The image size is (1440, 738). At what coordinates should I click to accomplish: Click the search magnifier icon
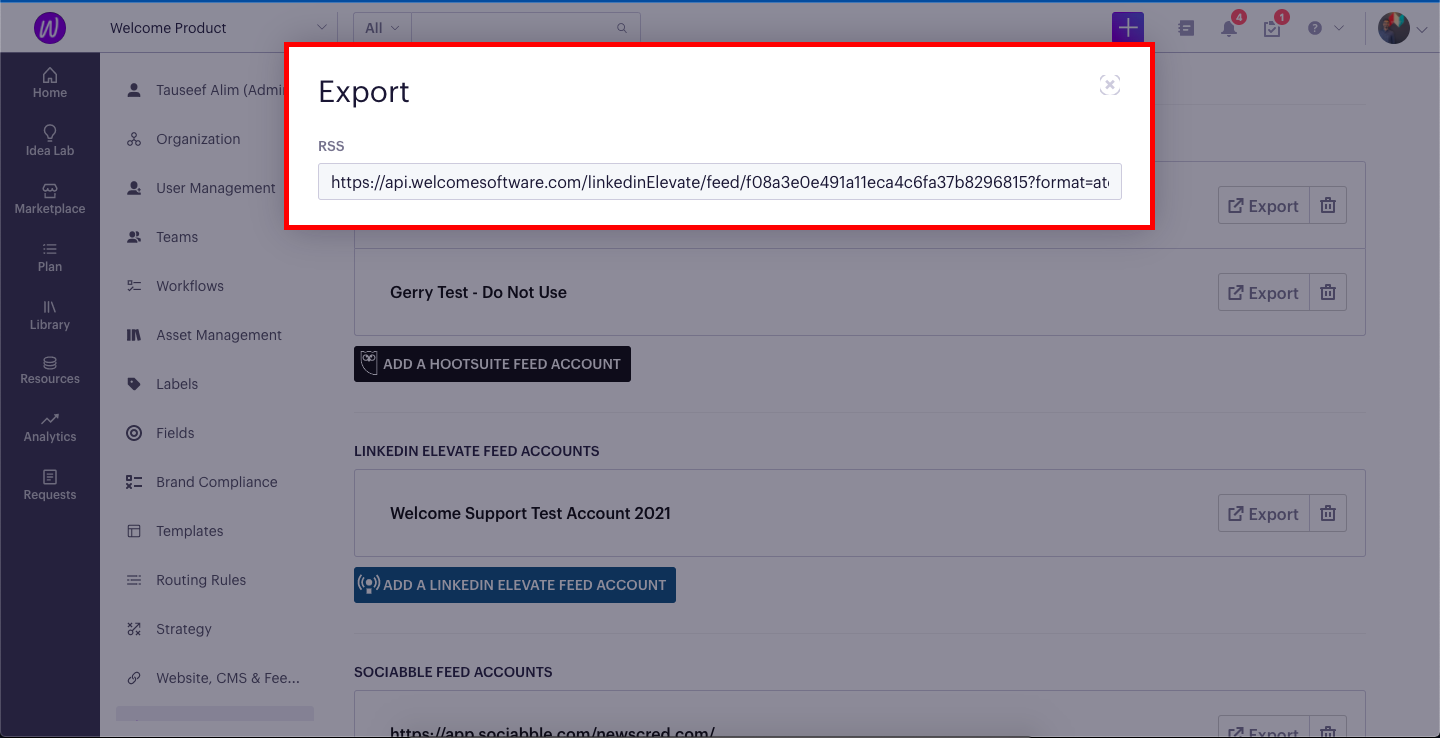[x=622, y=28]
